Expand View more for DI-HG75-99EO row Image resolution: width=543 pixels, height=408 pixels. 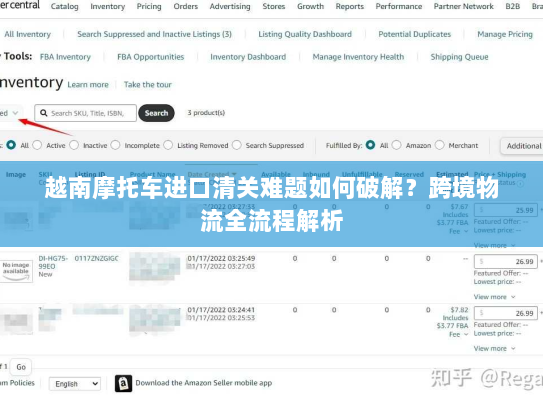click(494, 297)
